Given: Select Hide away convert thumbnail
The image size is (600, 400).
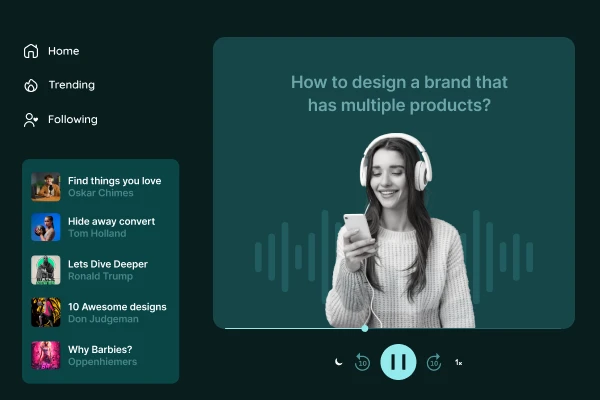Looking at the screenshot, I should pyautogui.click(x=46, y=227).
